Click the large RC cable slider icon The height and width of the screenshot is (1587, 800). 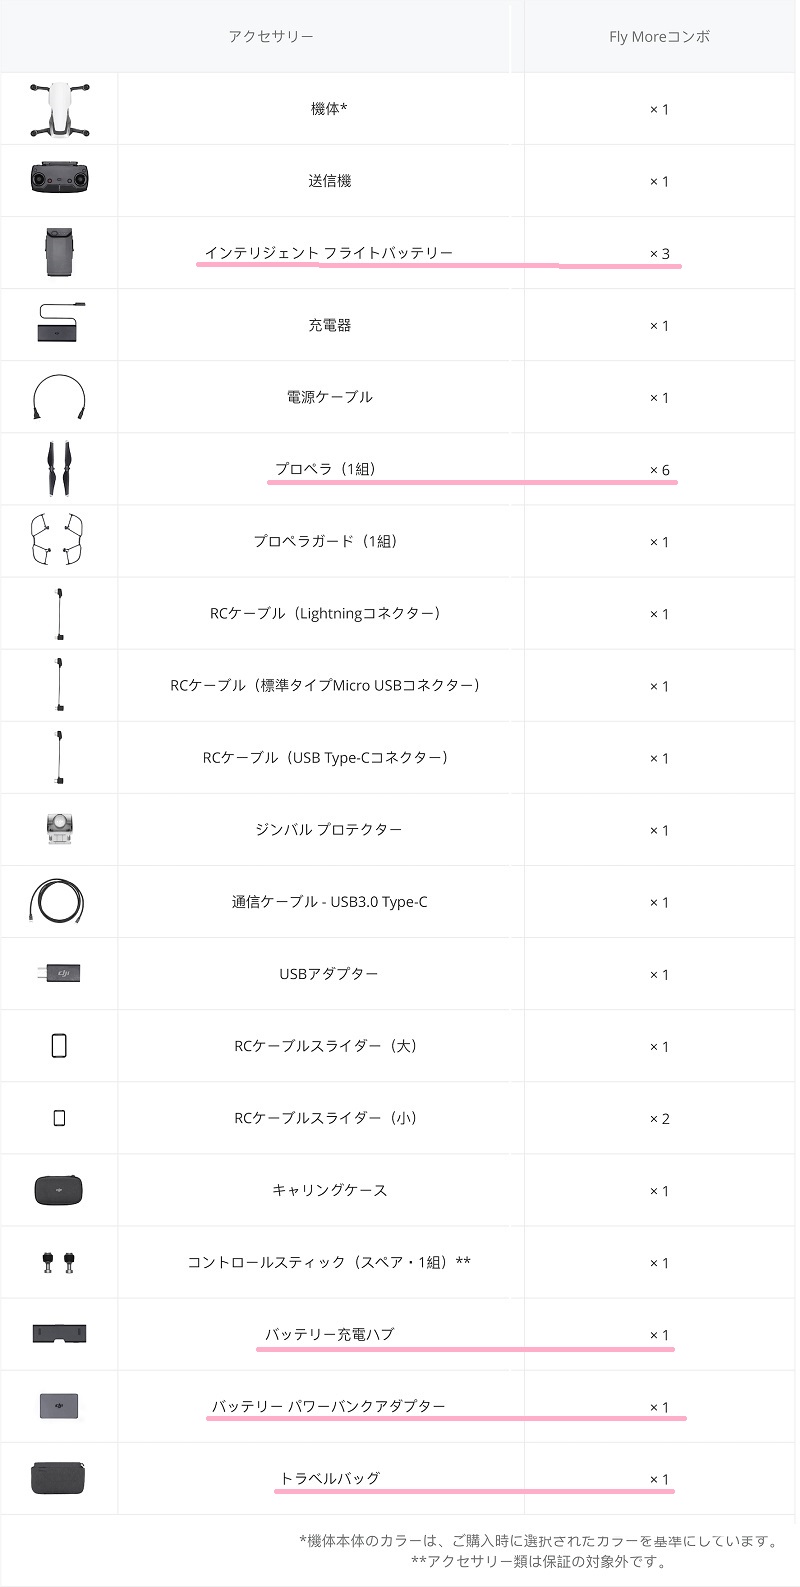click(x=59, y=1046)
